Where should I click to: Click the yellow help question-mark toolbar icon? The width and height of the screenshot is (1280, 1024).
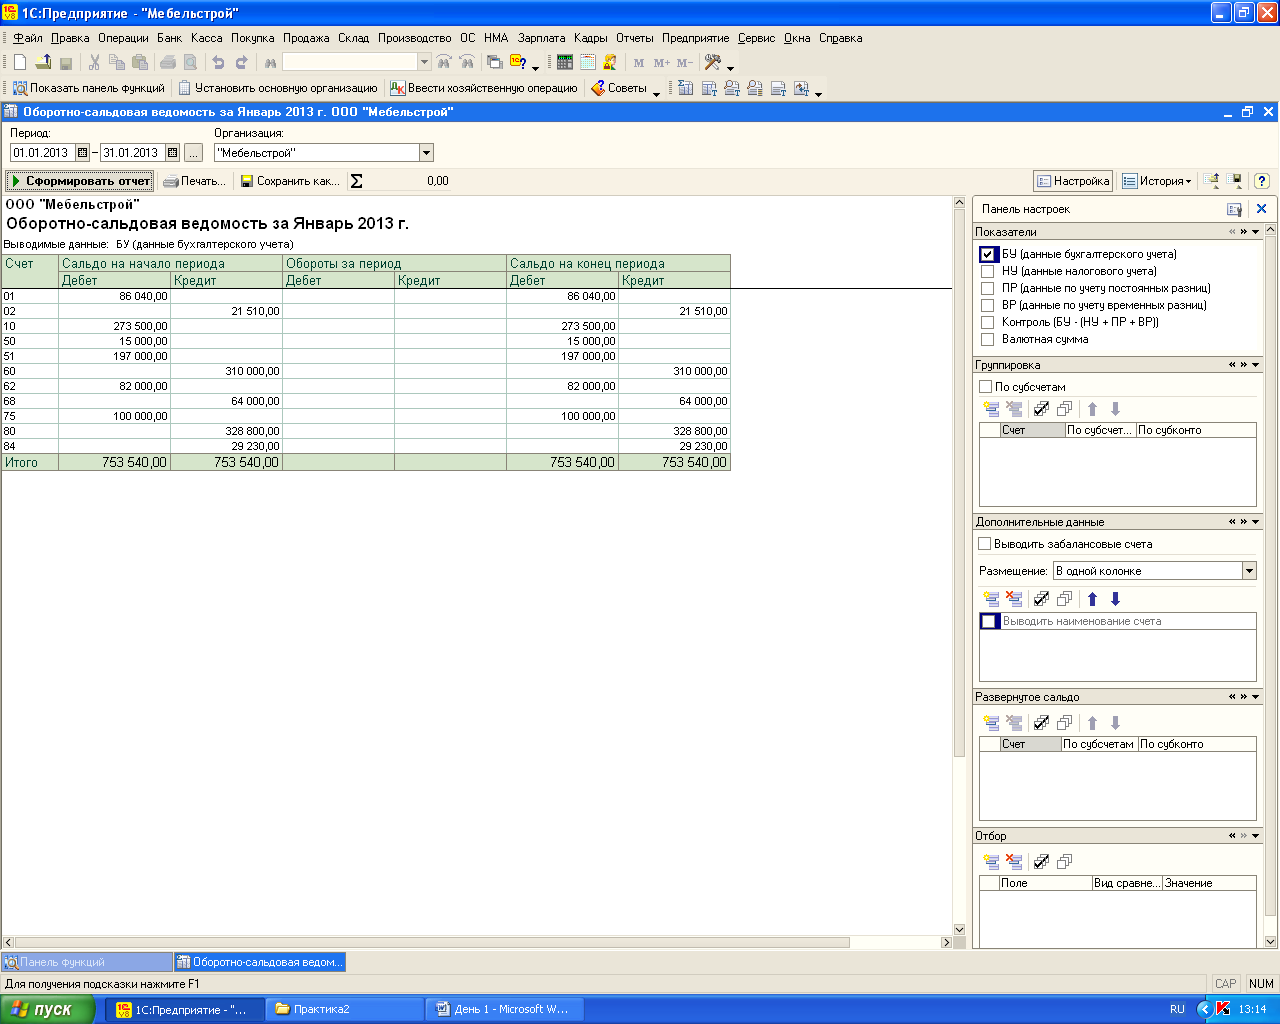click(x=518, y=62)
